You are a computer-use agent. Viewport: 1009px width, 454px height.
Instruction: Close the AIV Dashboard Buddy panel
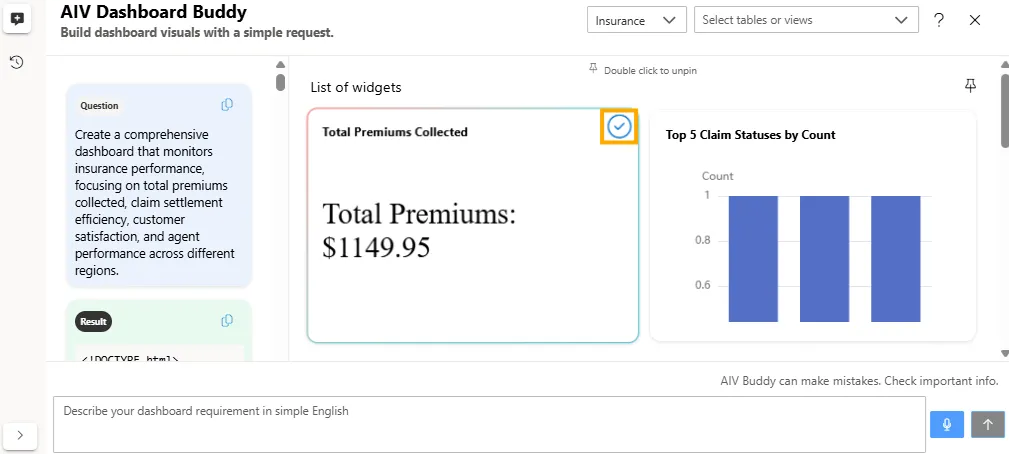[x=975, y=20]
